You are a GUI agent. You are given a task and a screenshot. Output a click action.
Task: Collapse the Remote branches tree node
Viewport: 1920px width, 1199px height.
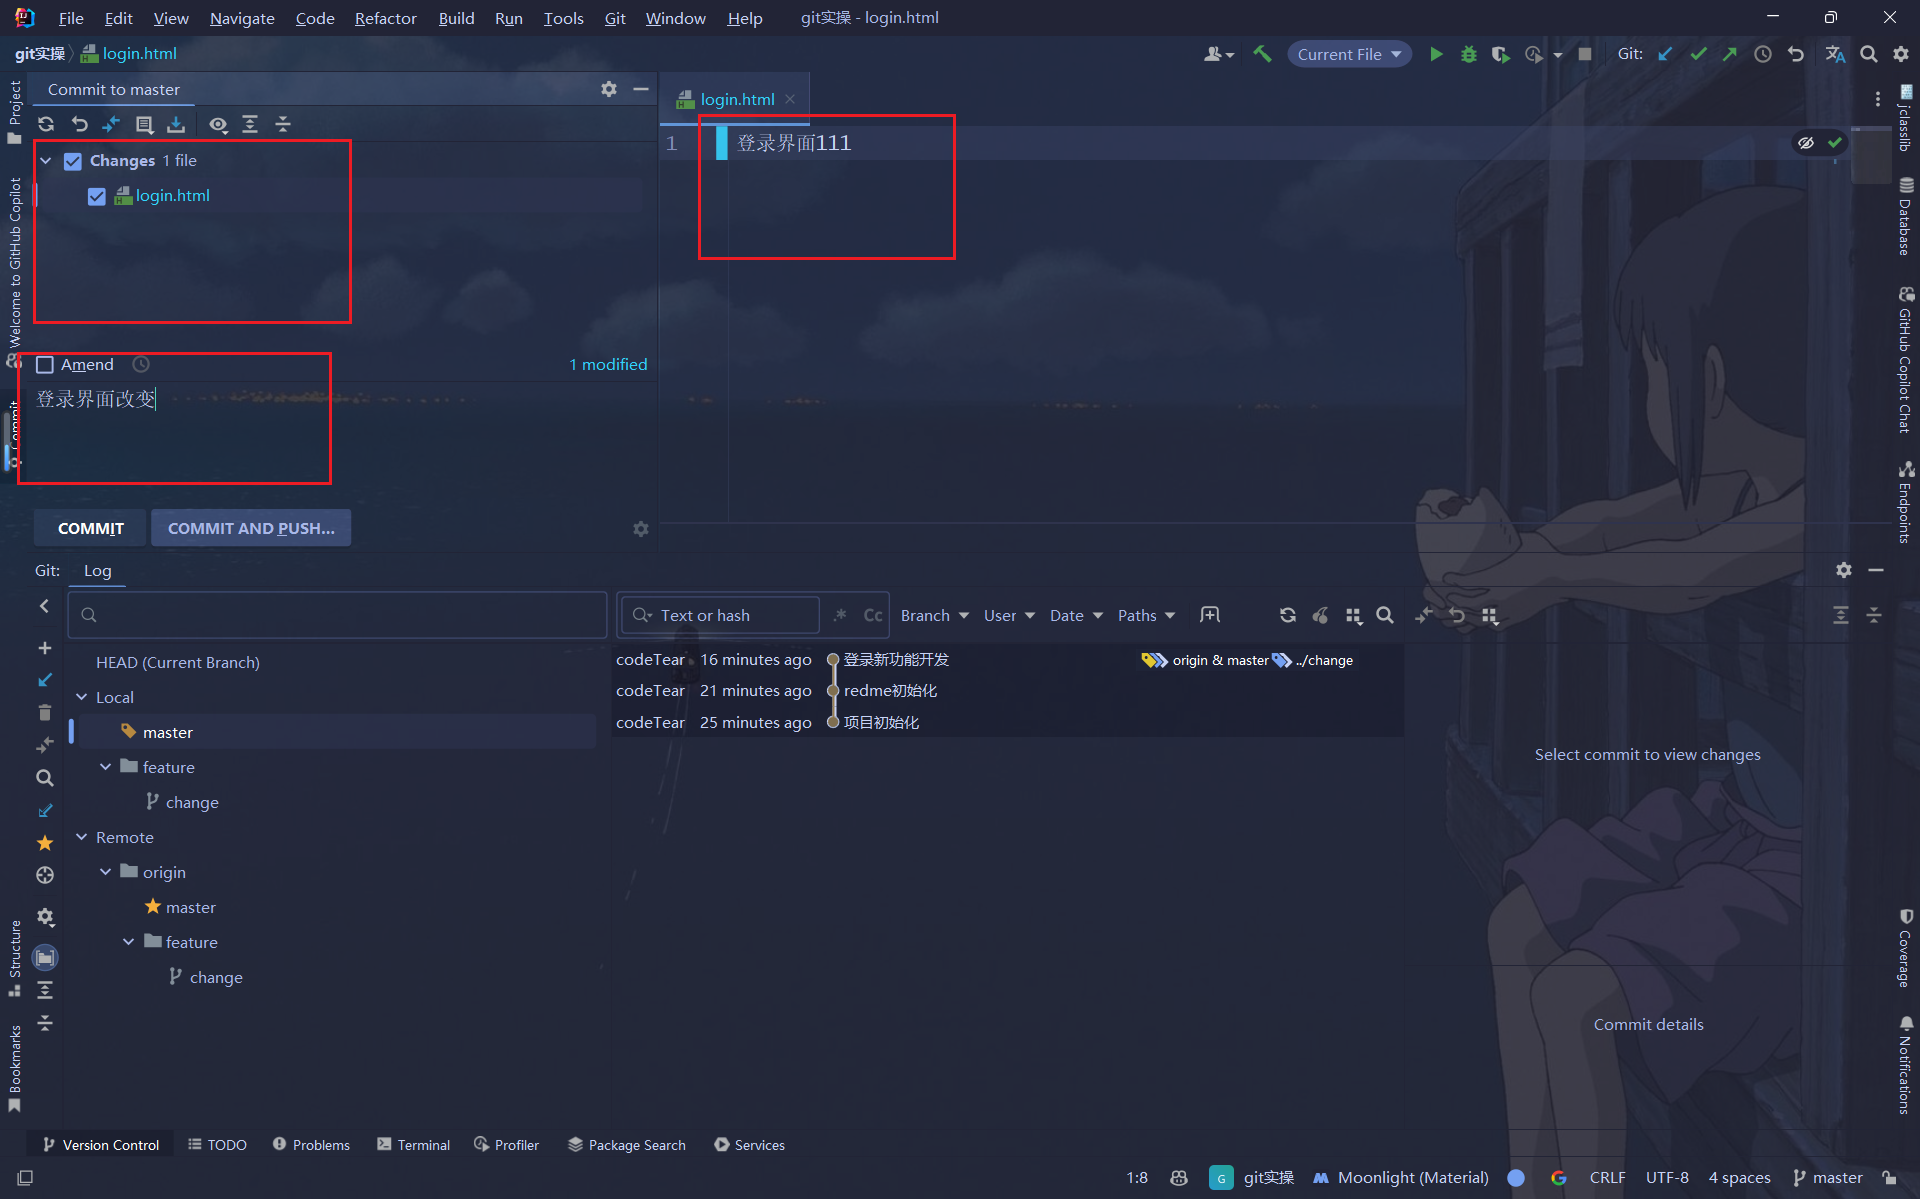click(x=82, y=837)
